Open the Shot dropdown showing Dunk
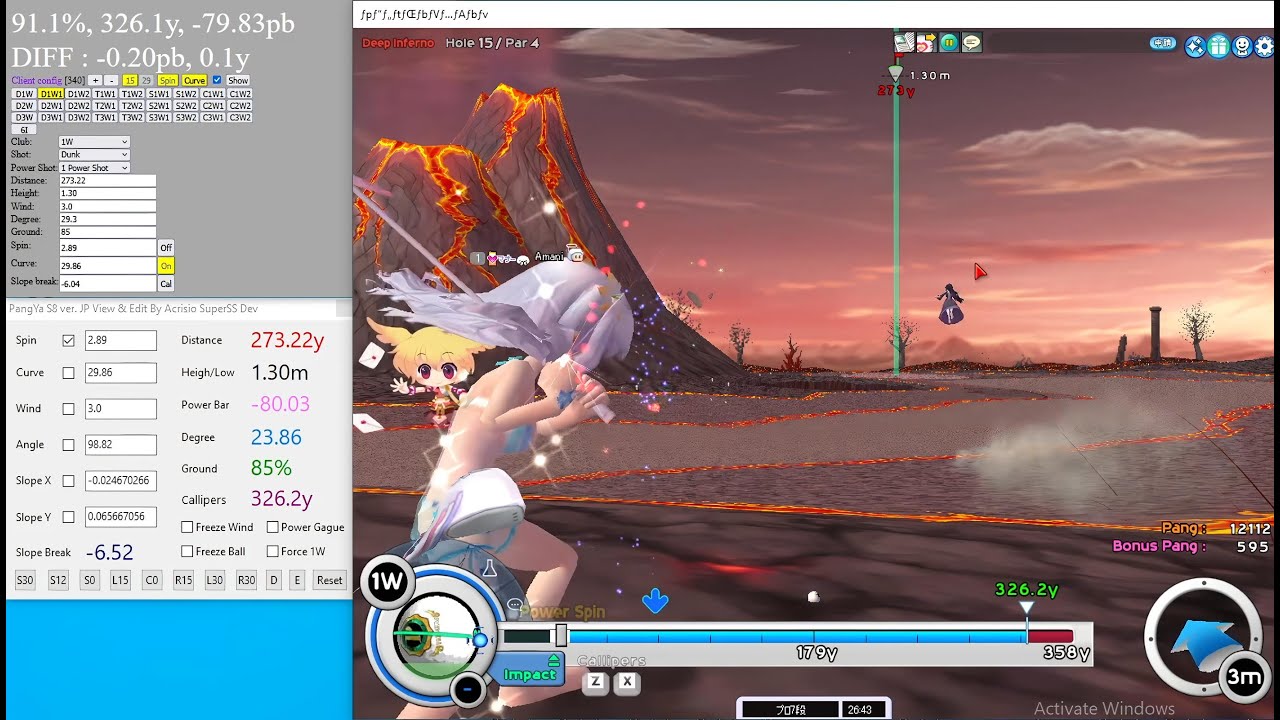The image size is (1280, 720). [x=94, y=155]
